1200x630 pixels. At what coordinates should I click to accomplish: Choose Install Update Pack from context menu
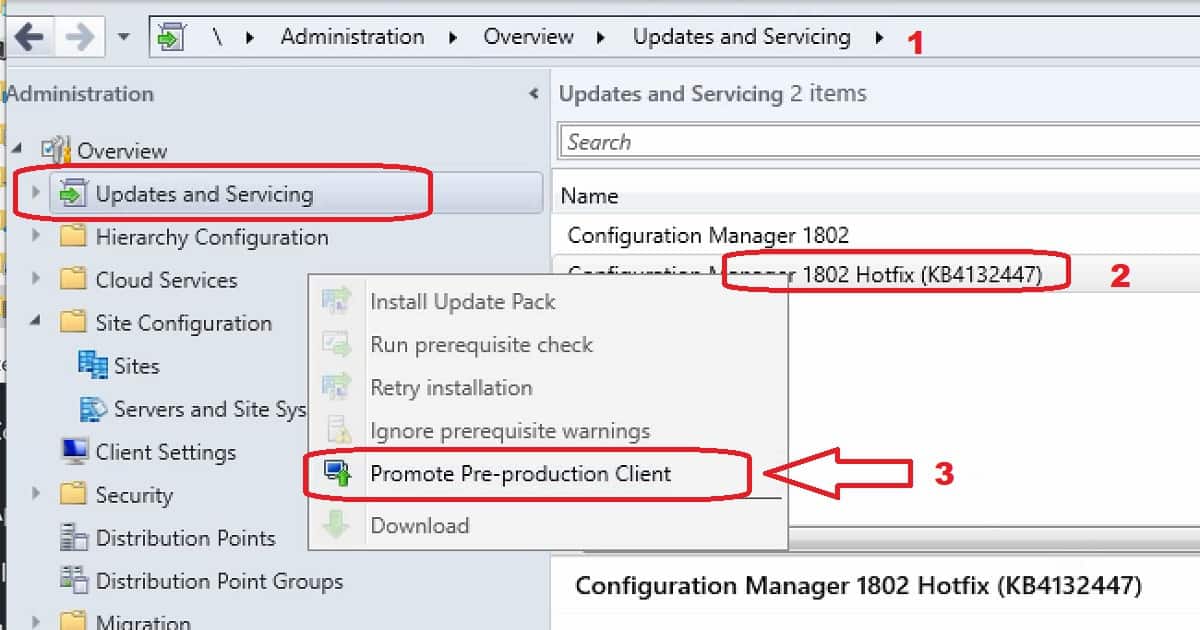click(463, 301)
